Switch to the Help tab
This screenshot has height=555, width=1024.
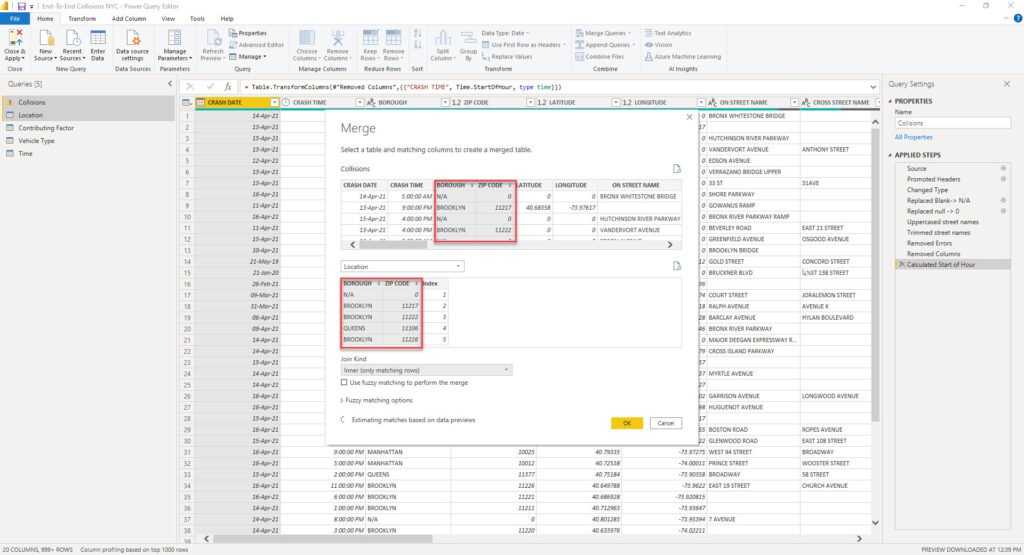click(x=227, y=19)
